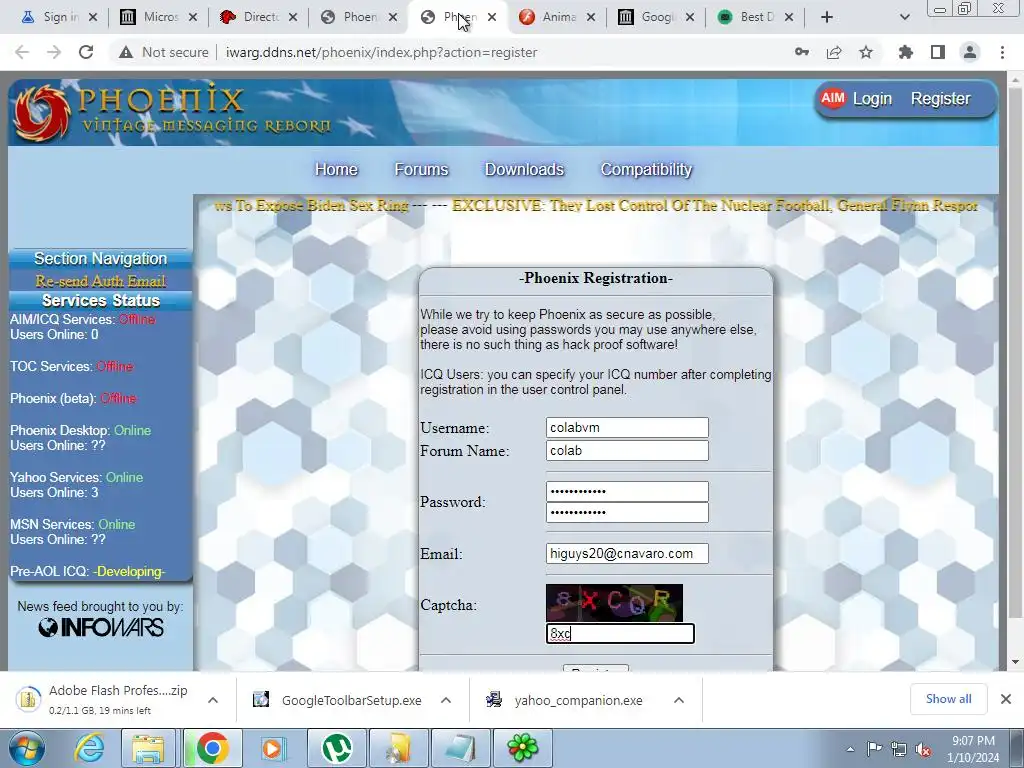The image size is (1024, 768).
Task: Click the notepad taskbar icon
Action: 460,748
